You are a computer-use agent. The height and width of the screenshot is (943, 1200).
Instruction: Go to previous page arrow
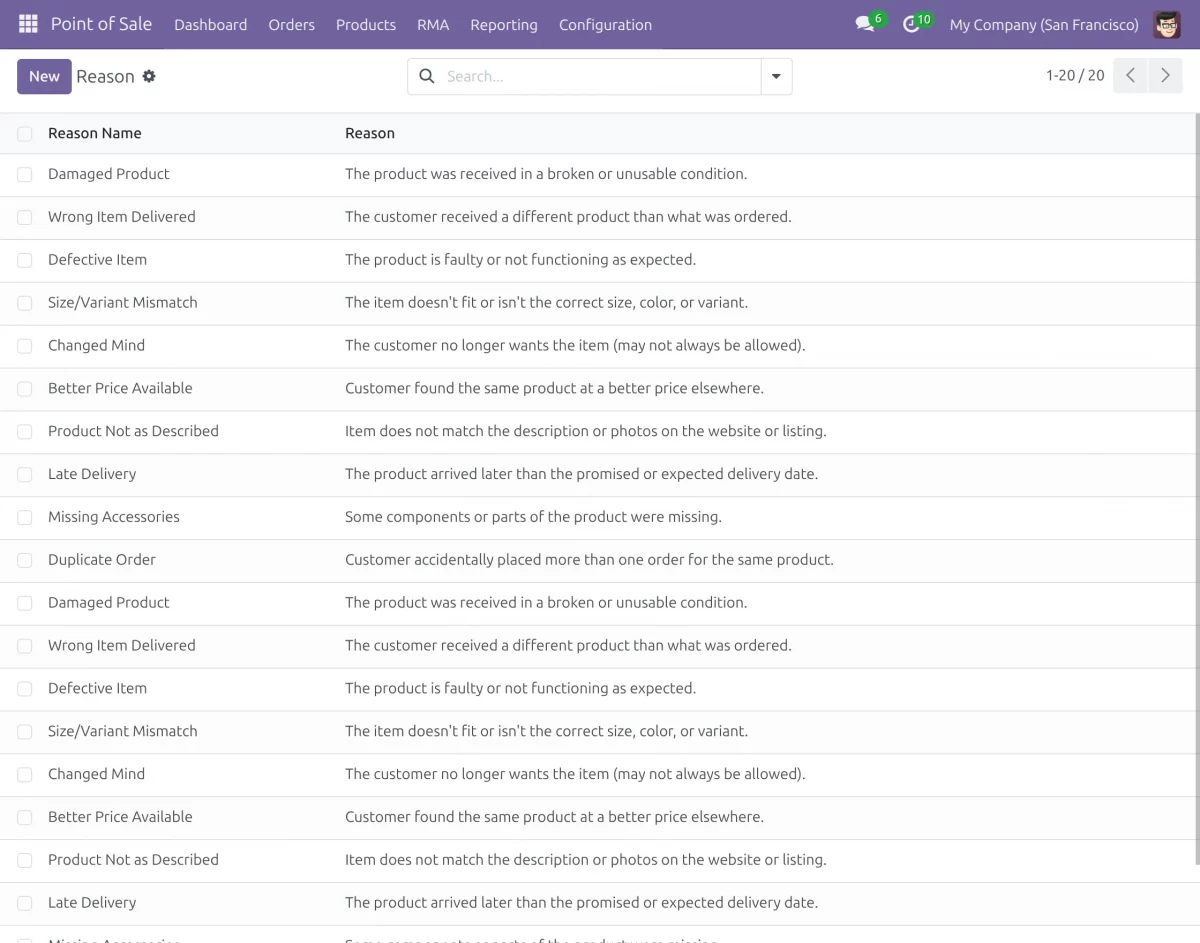coord(1130,76)
